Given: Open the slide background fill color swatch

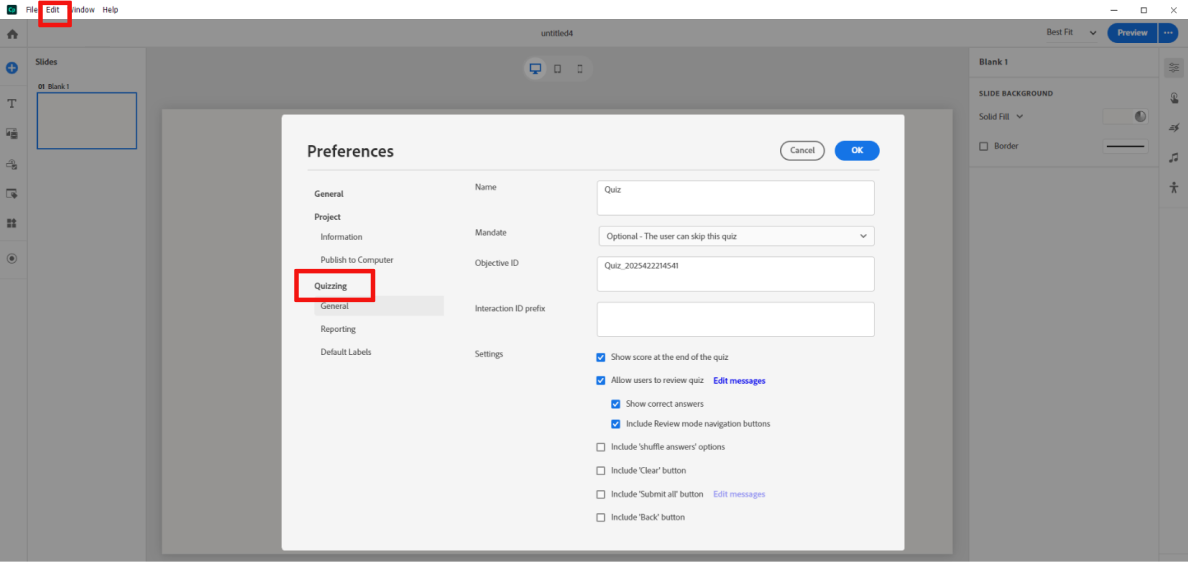Looking at the screenshot, I should click(1125, 117).
